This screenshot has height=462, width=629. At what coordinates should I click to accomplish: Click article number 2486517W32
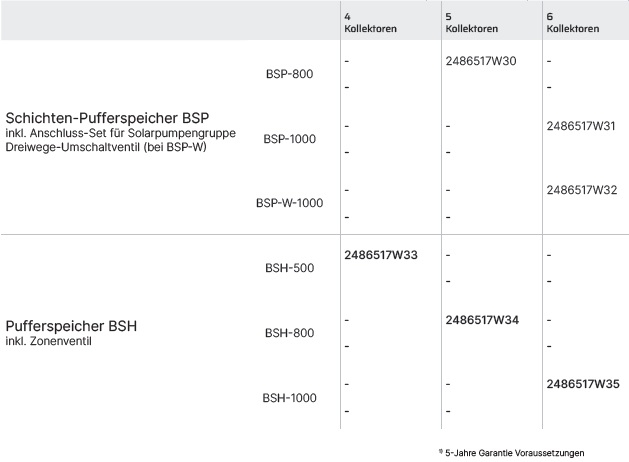pyautogui.click(x=581, y=190)
